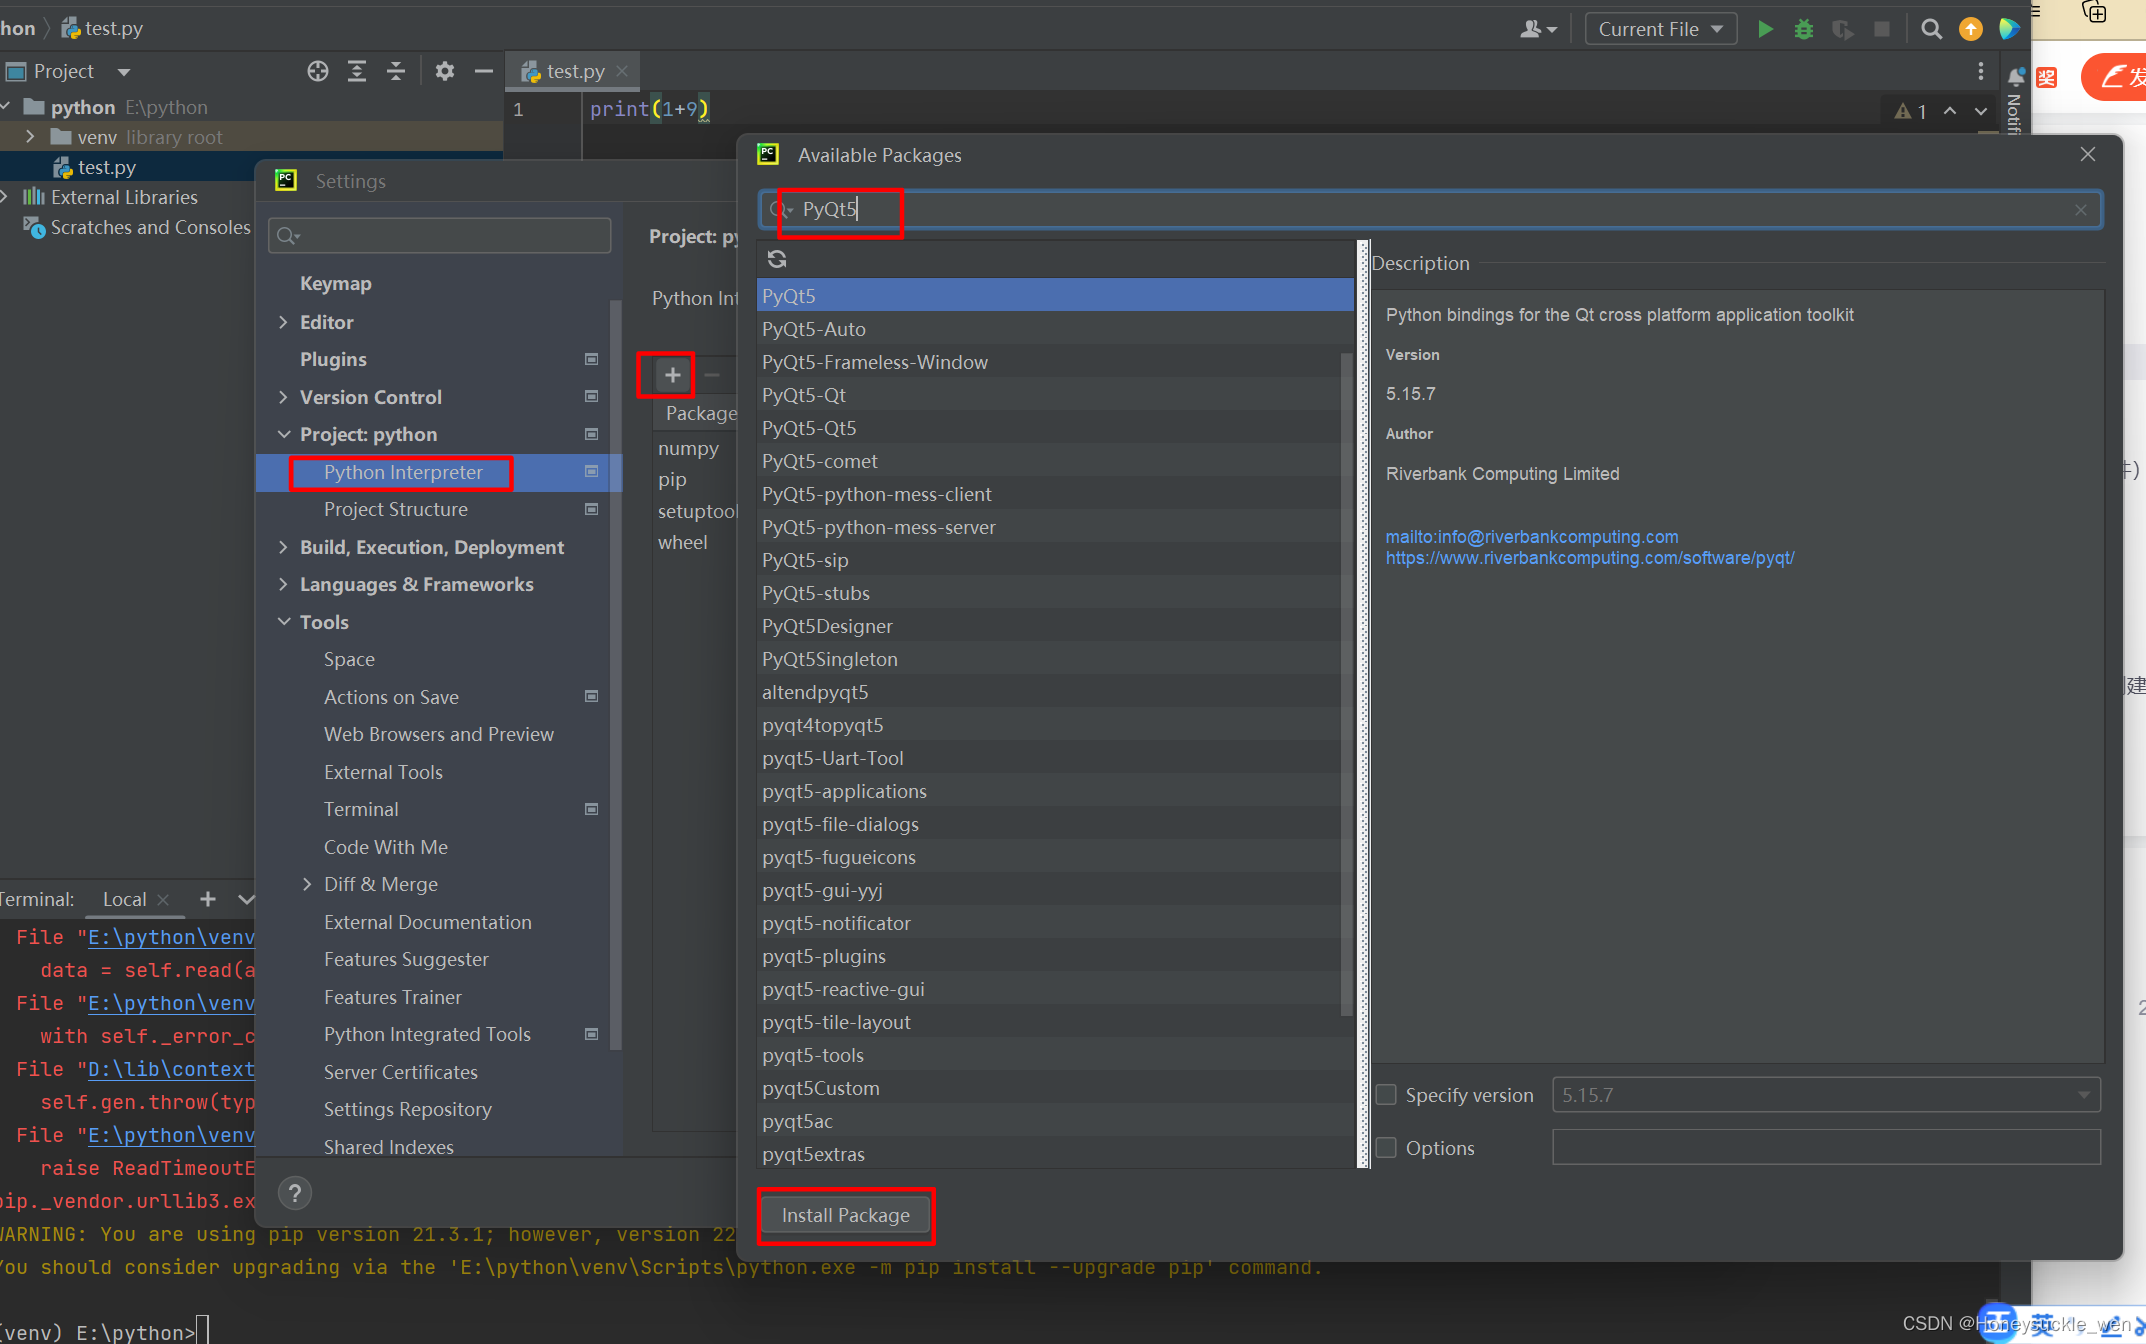Start debugging with the bug icon
Viewport: 2146px width, 1344px height.
click(1803, 29)
